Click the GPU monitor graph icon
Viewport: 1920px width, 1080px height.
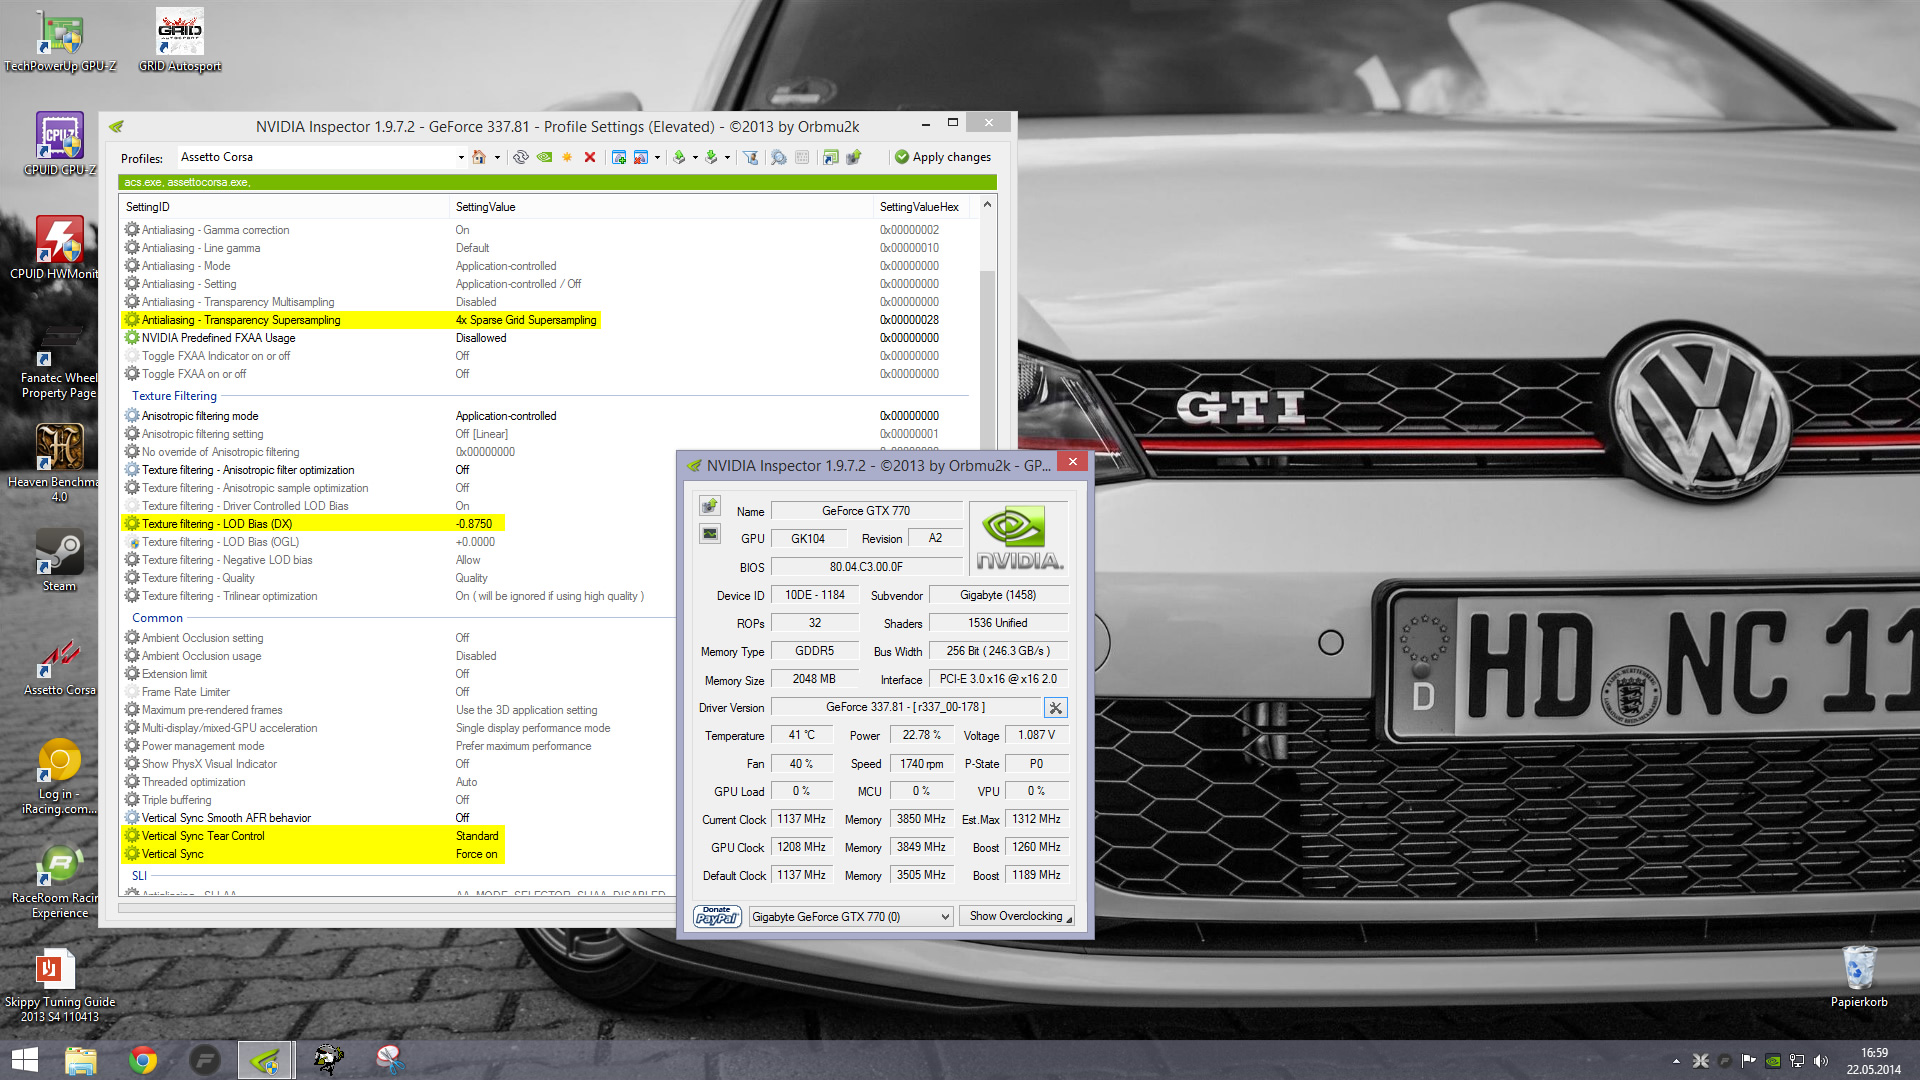[x=710, y=534]
